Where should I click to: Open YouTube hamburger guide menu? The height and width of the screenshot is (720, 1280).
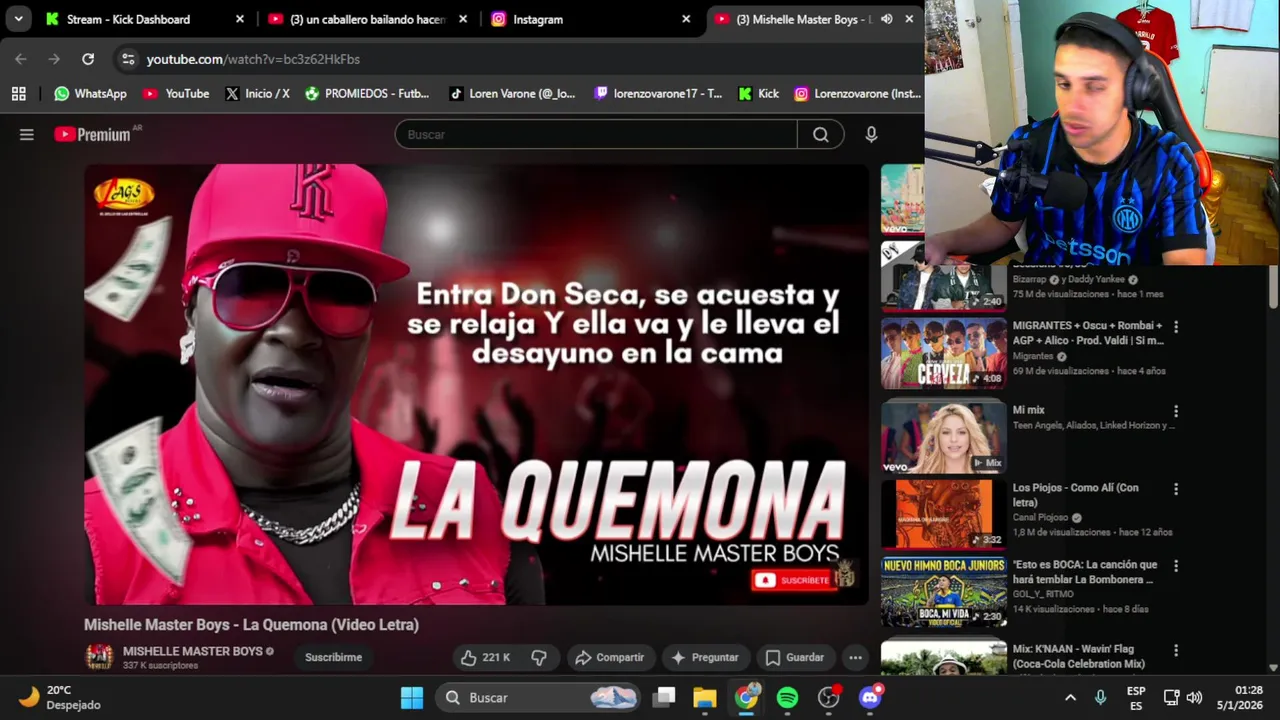[27, 135]
